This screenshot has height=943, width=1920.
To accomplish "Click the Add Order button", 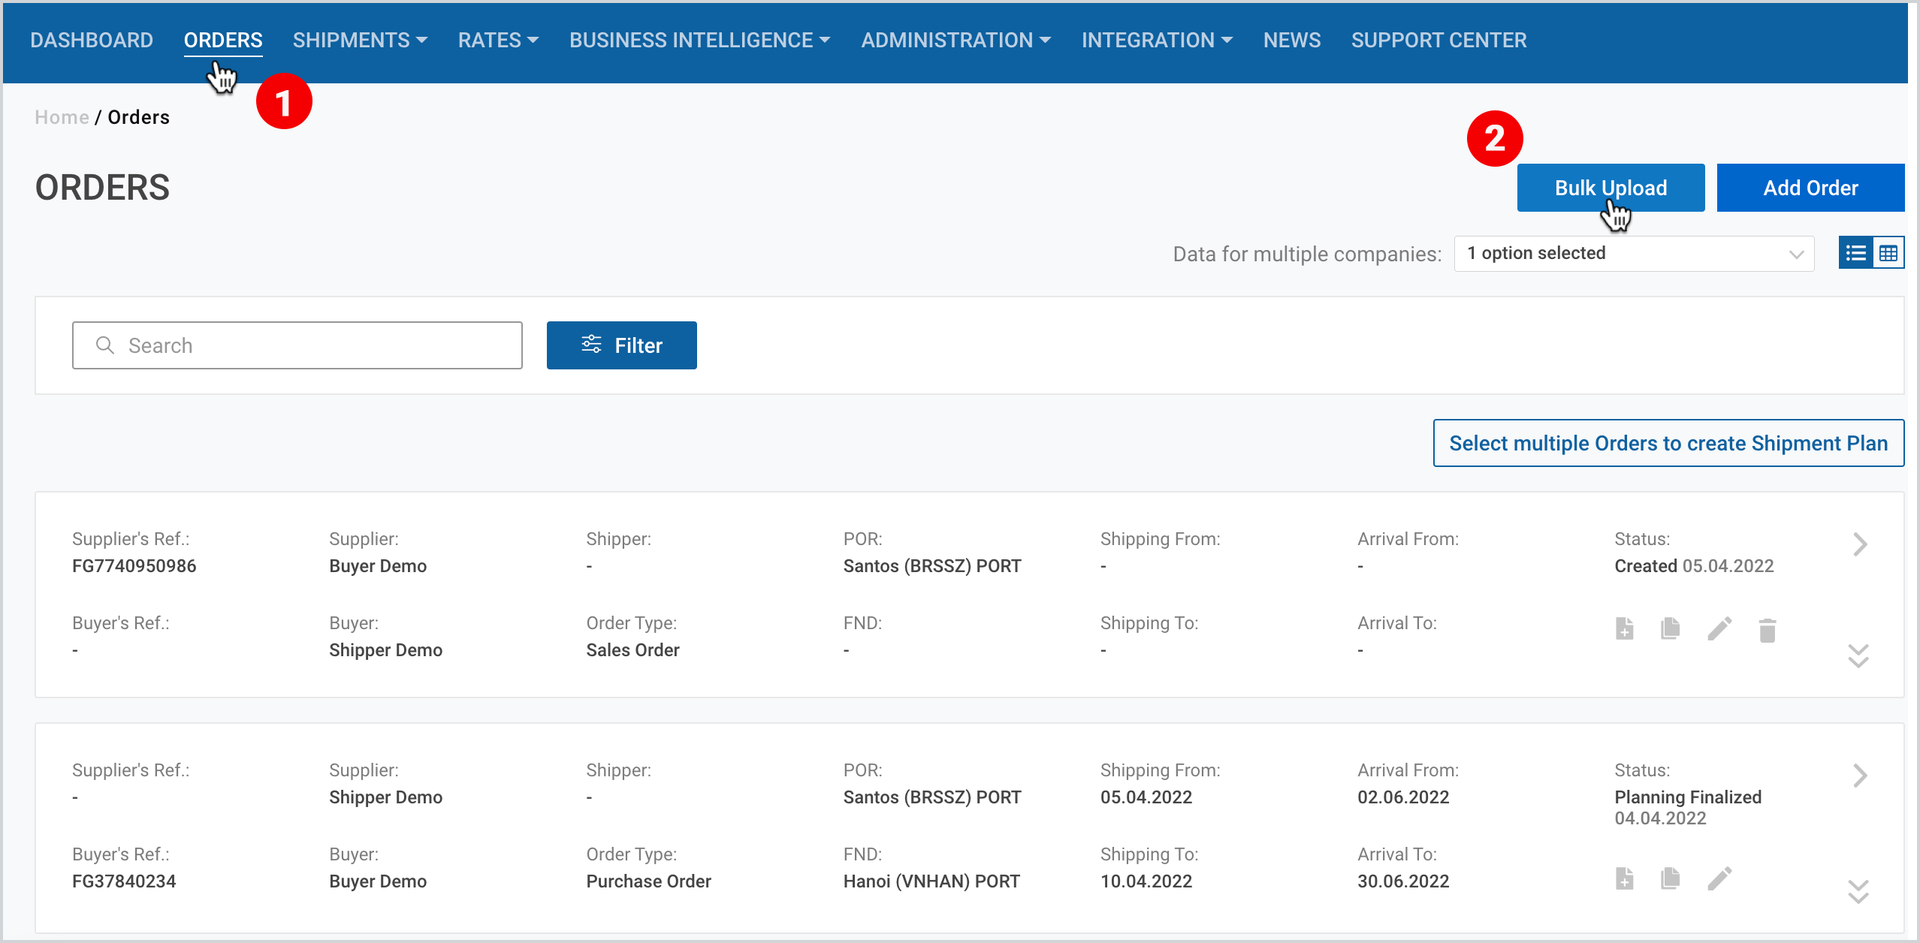I will (1810, 188).
